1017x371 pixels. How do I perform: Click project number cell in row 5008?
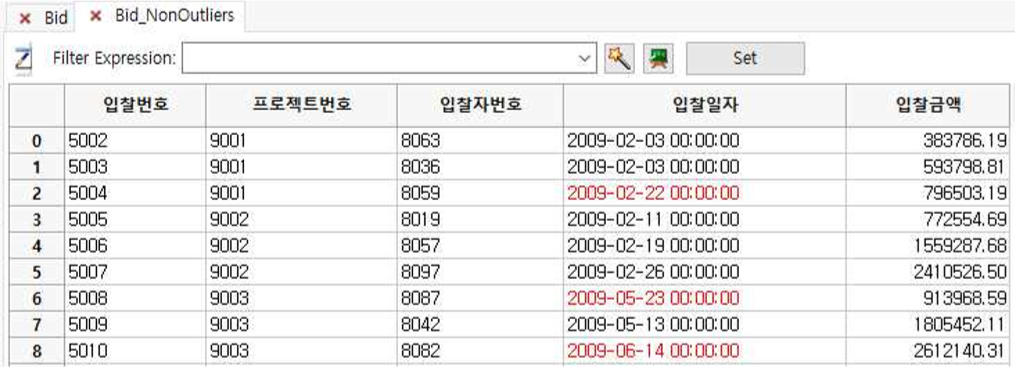click(301, 298)
